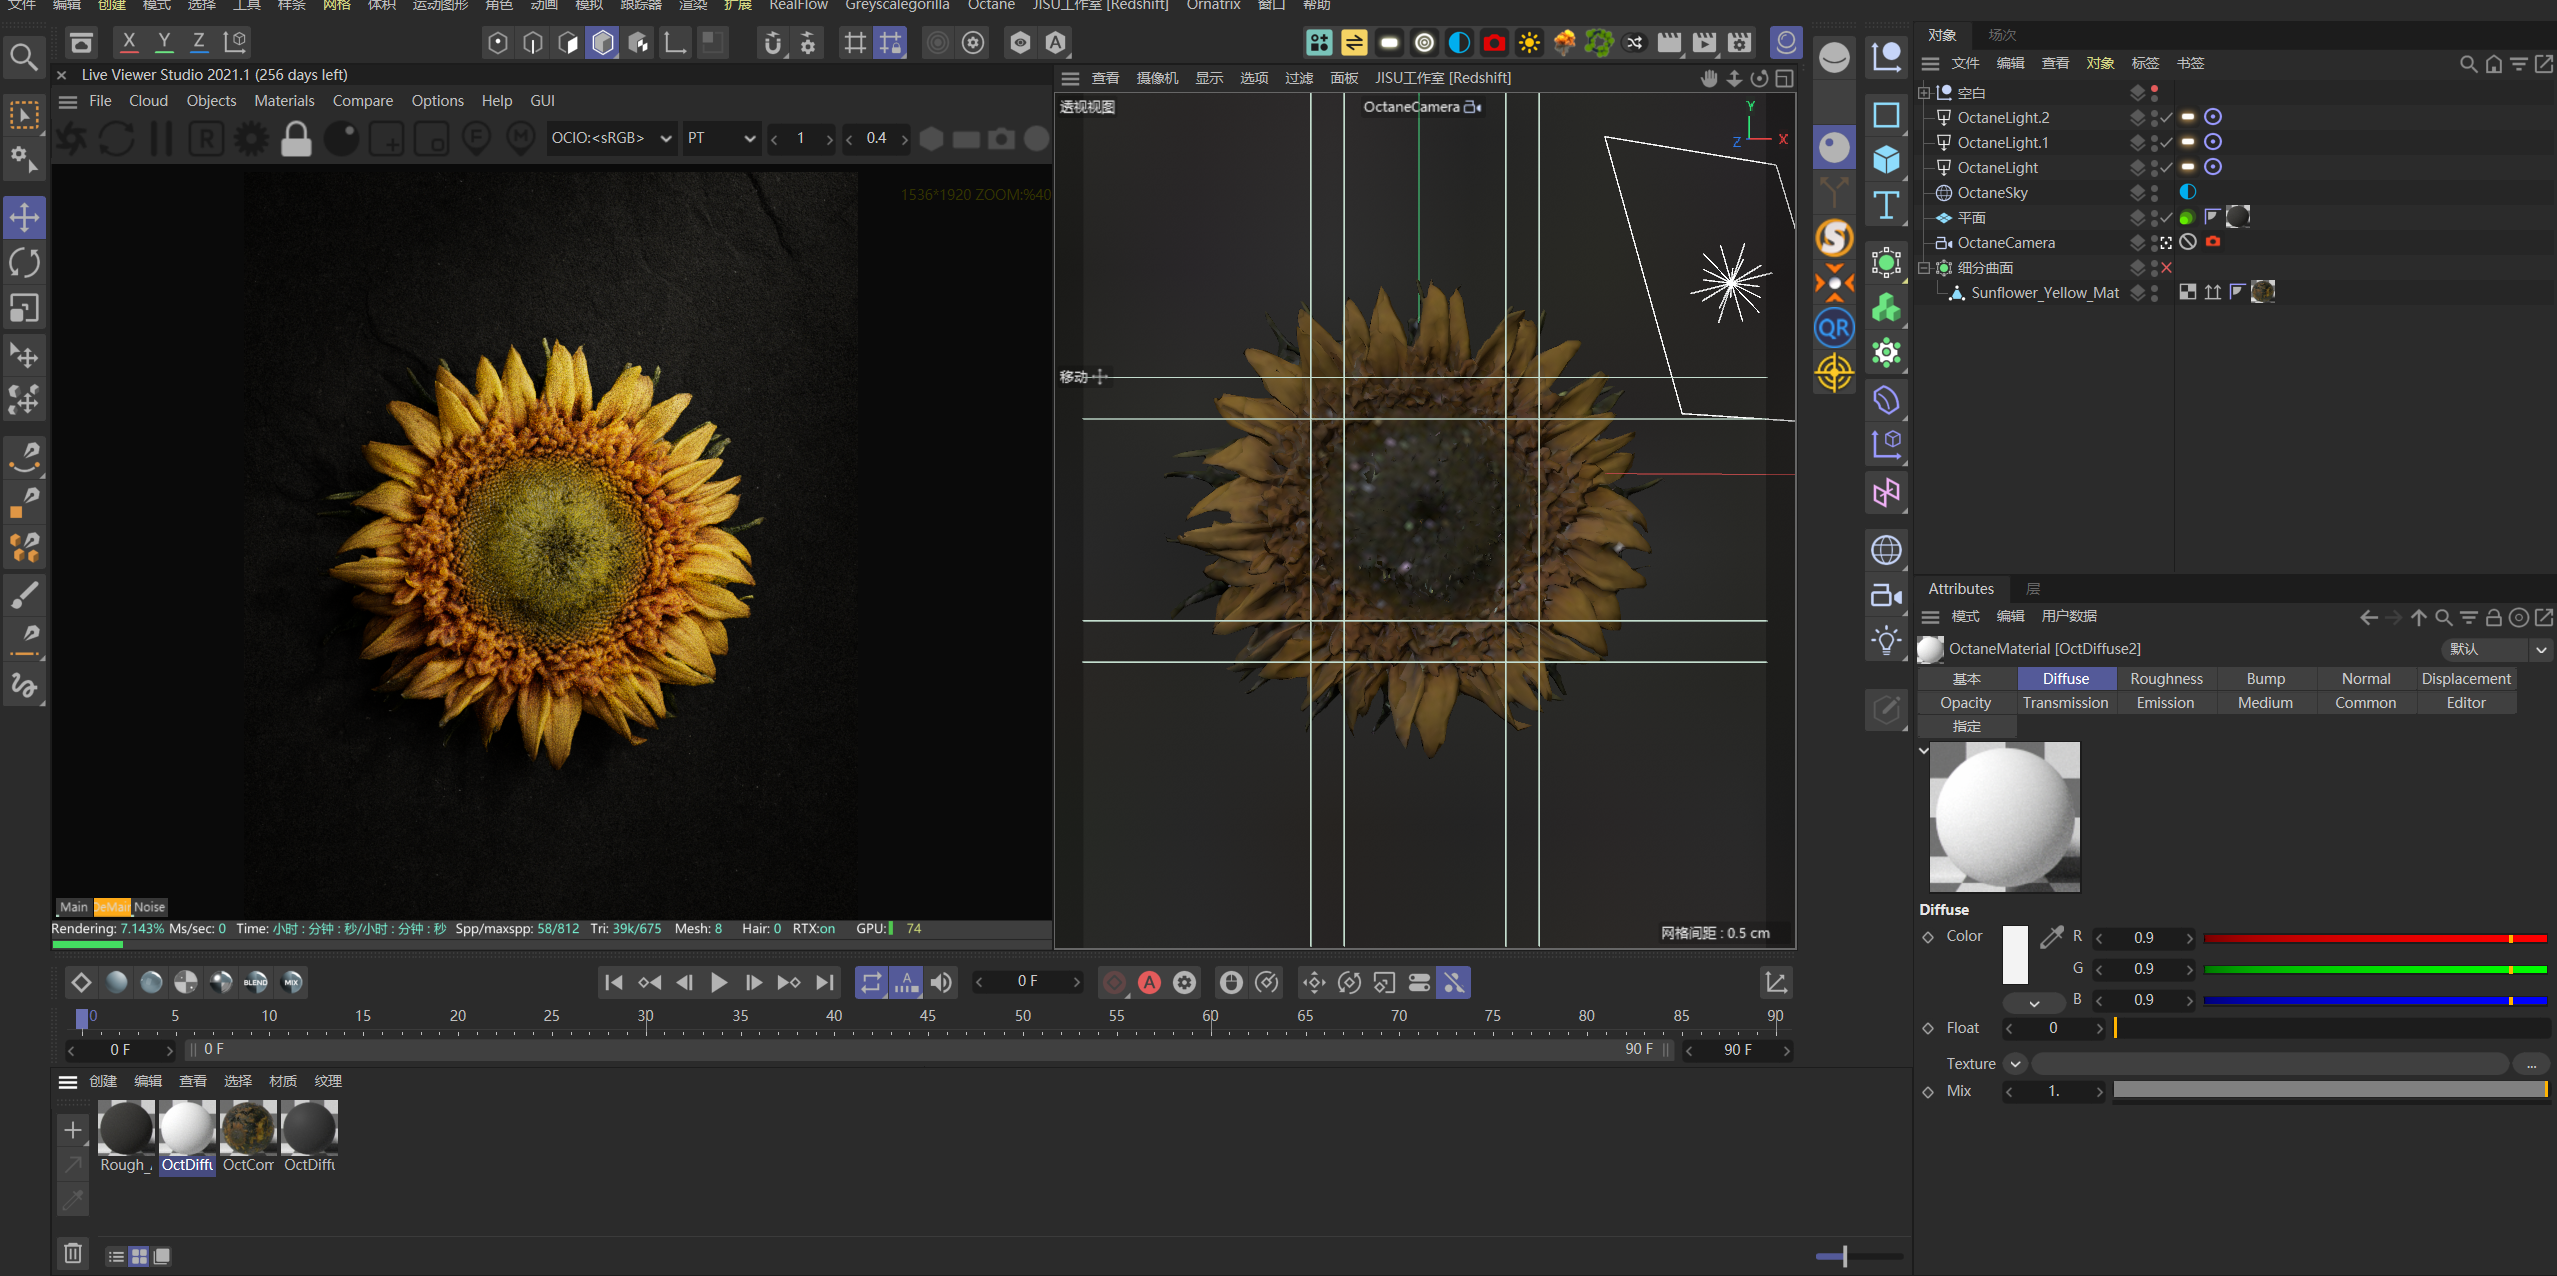Select the OctCom material thumbnail
Image resolution: width=2557 pixels, height=1276 pixels.
(247, 1130)
